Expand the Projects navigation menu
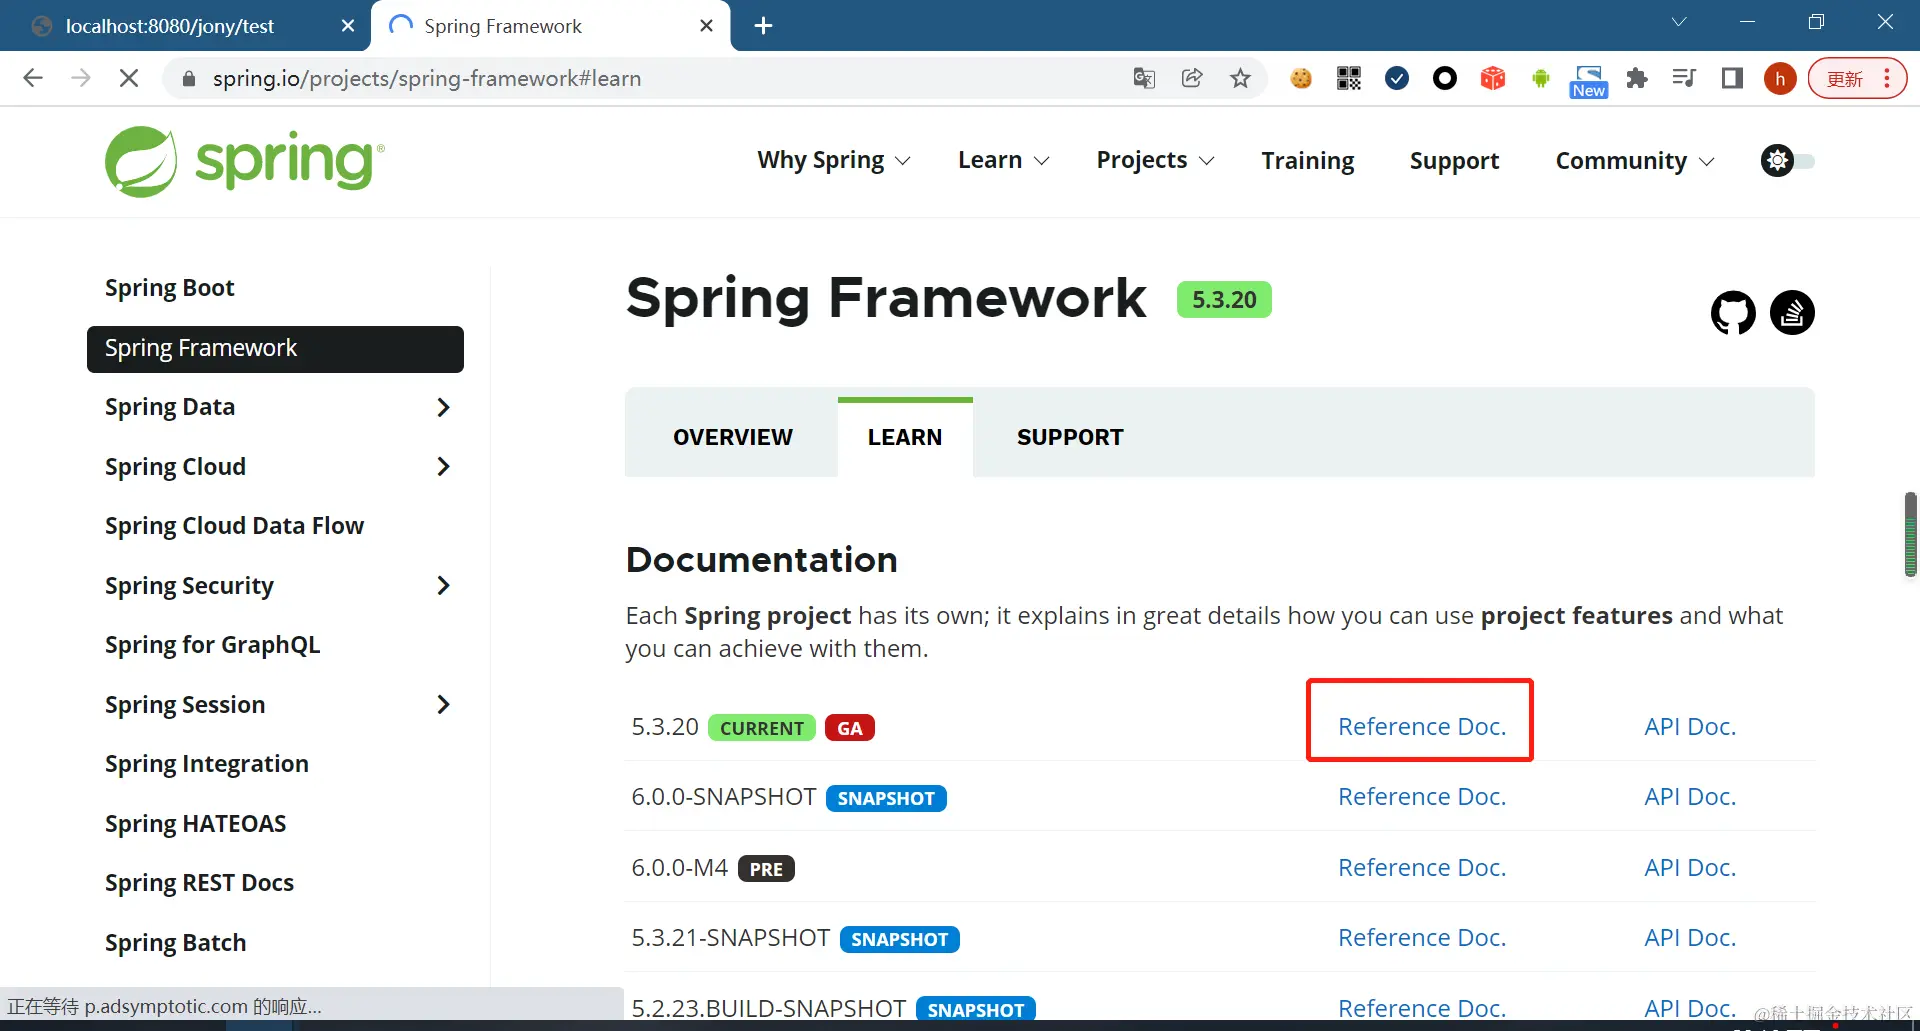This screenshot has width=1920, height=1031. 1156,160
